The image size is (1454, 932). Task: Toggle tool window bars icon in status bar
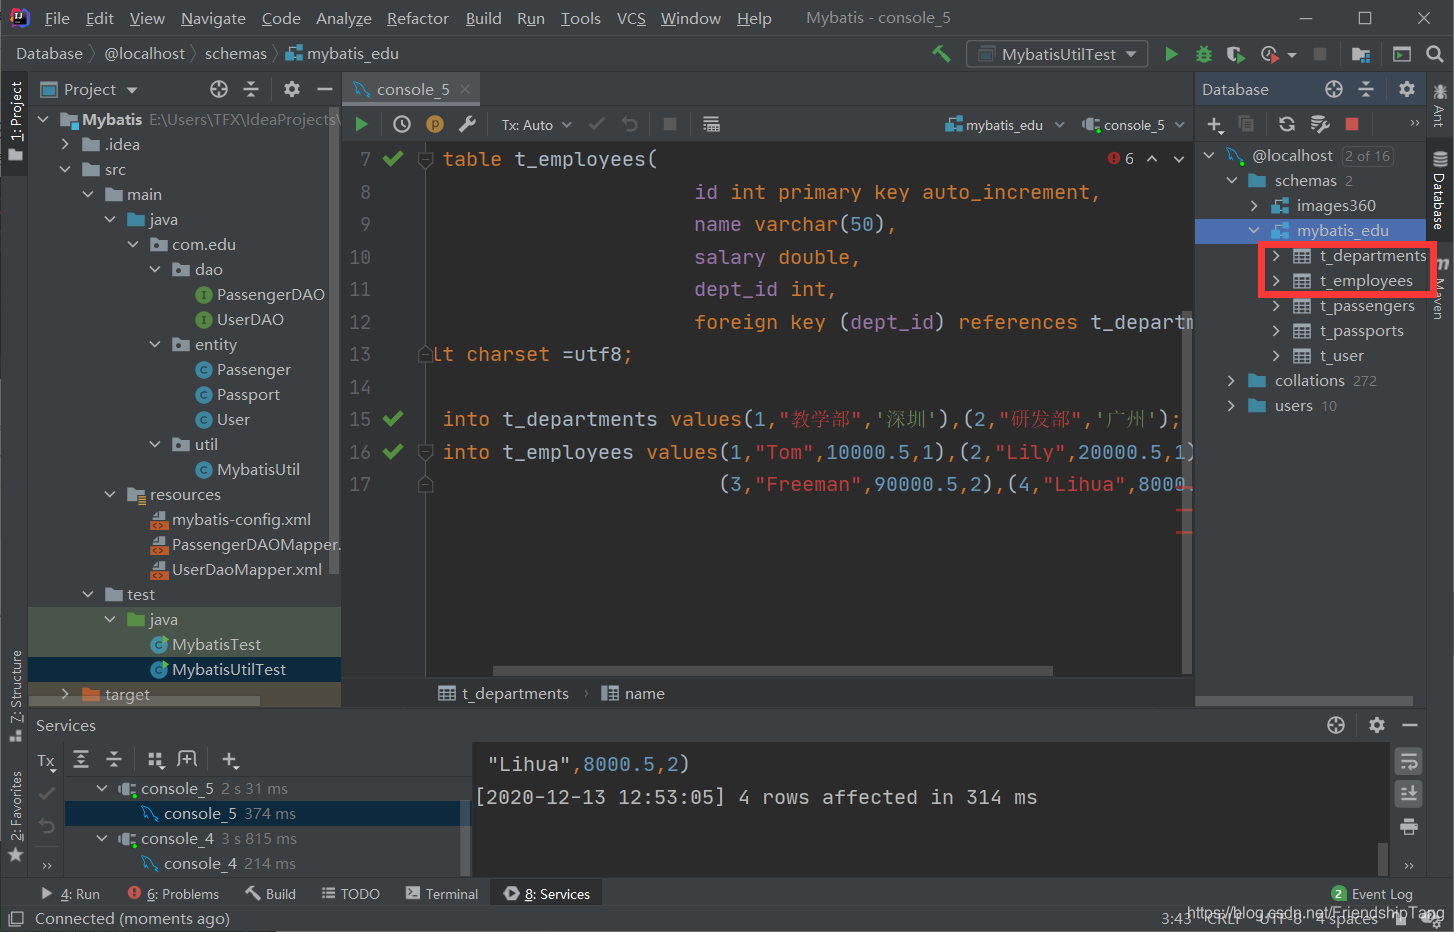pos(15,918)
